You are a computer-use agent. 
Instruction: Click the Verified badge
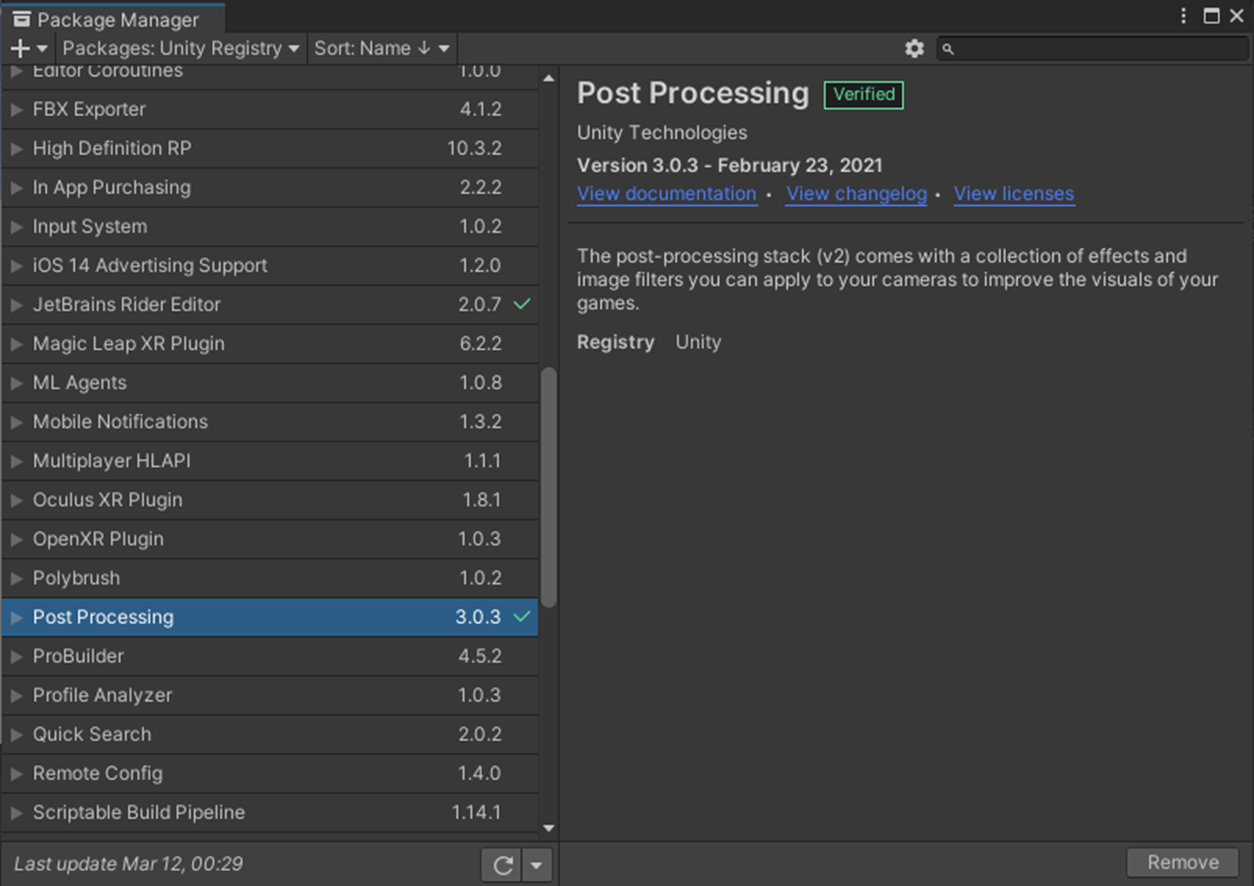[864, 94]
